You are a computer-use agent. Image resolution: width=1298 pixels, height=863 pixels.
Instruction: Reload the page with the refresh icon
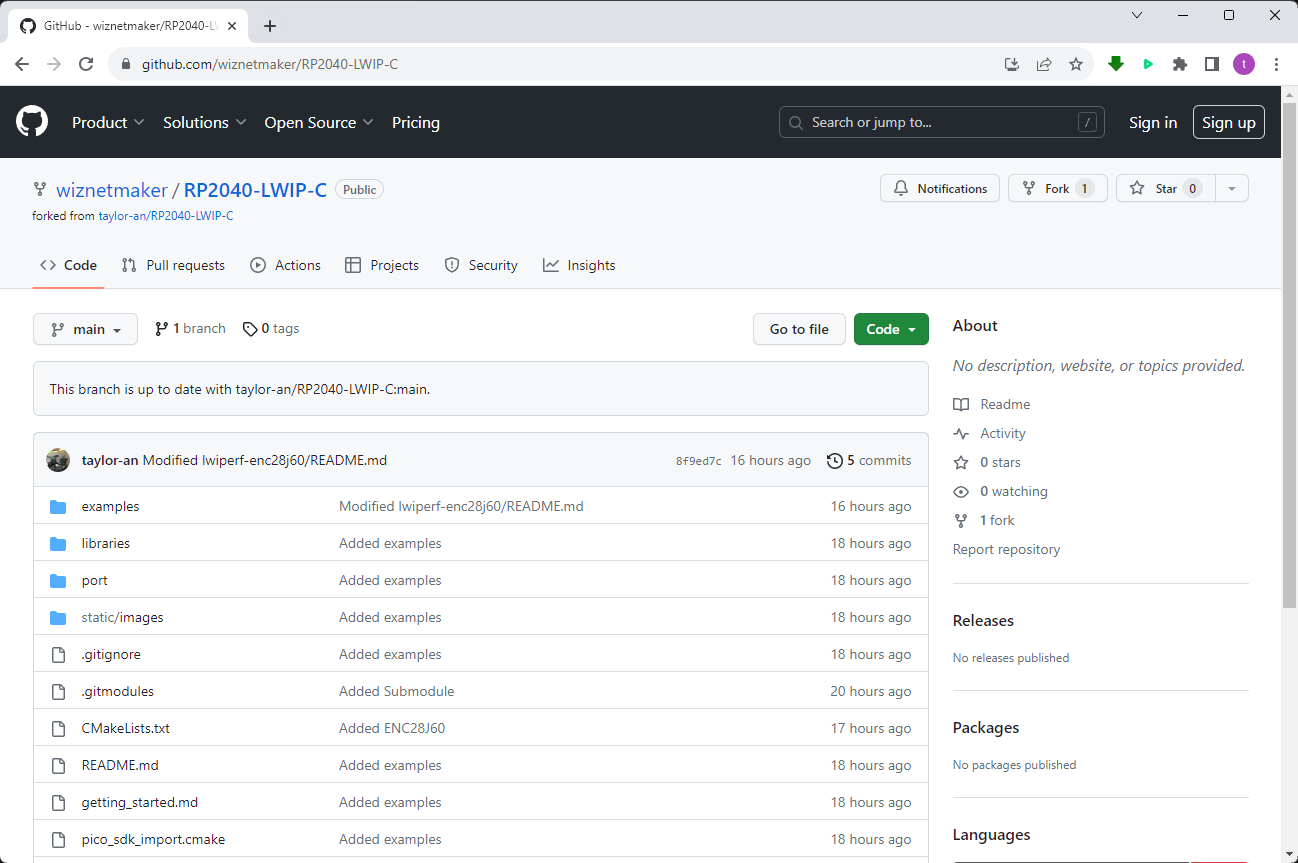[86, 64]
